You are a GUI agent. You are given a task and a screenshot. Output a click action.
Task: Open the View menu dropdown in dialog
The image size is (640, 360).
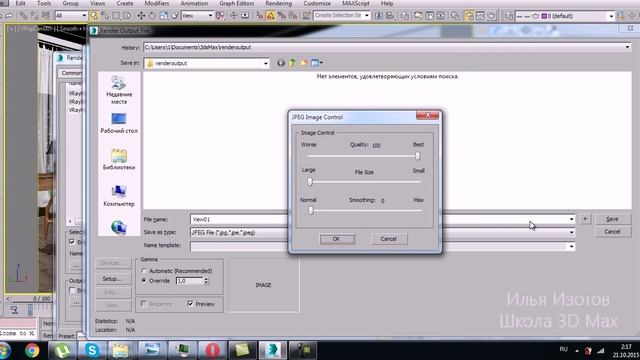[317, 63]
